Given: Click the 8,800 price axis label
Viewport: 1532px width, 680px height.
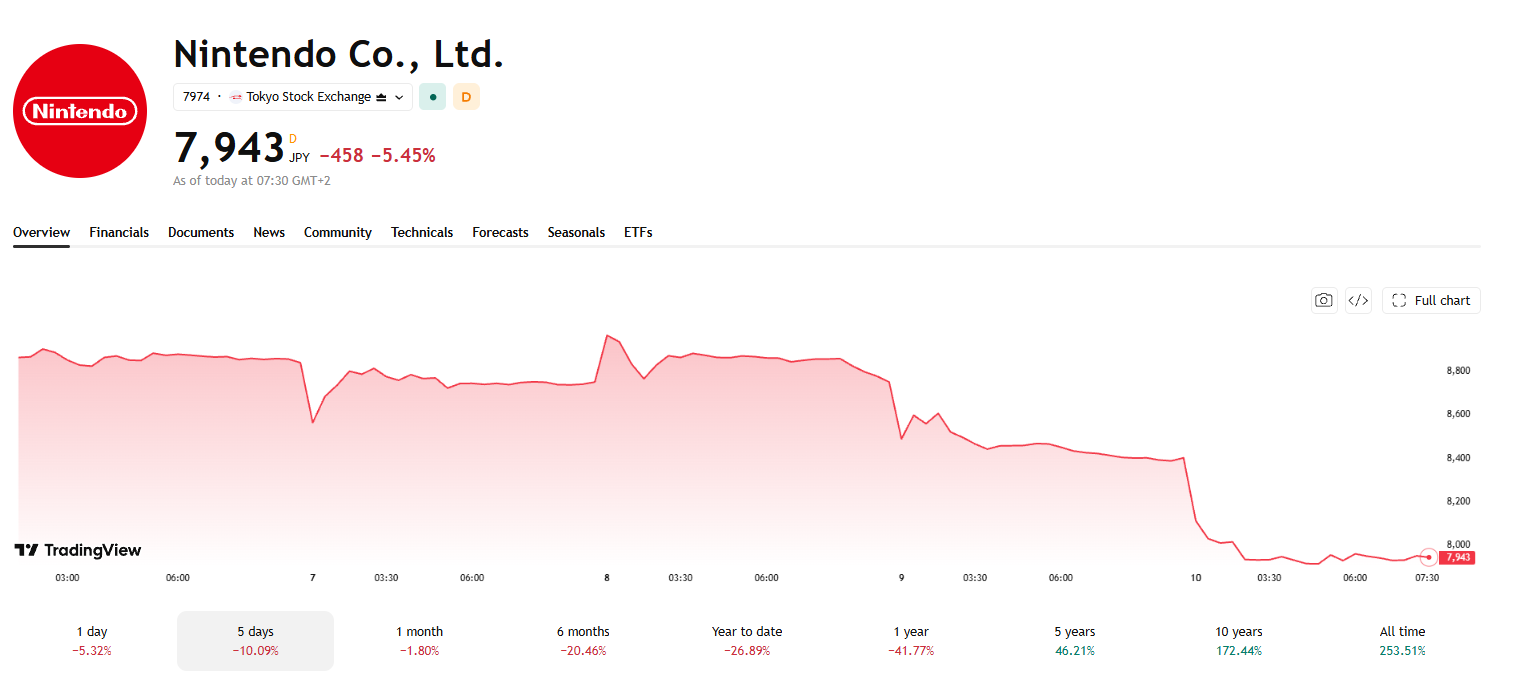Looking at the screenshot, I should point(1458,371).
